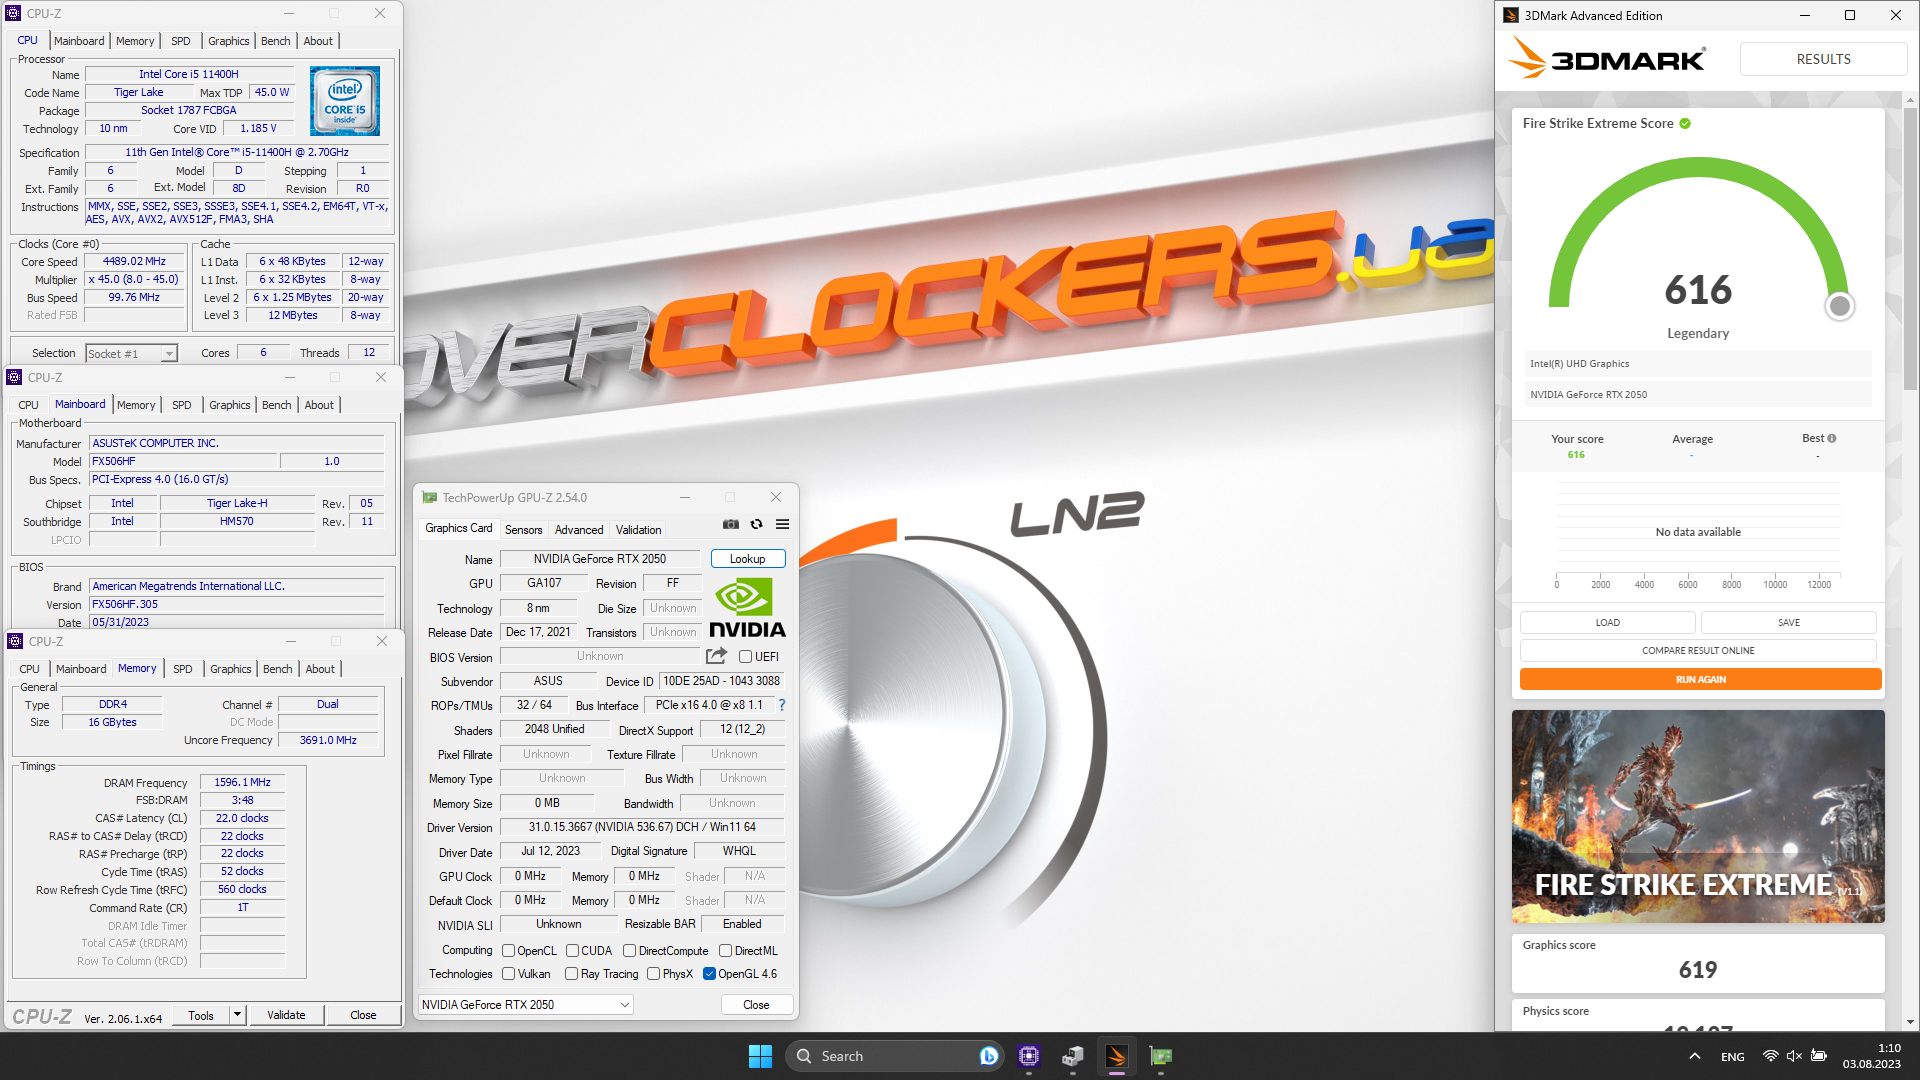Export the BIOS with the share arrow icon

[x=716, y=656]
